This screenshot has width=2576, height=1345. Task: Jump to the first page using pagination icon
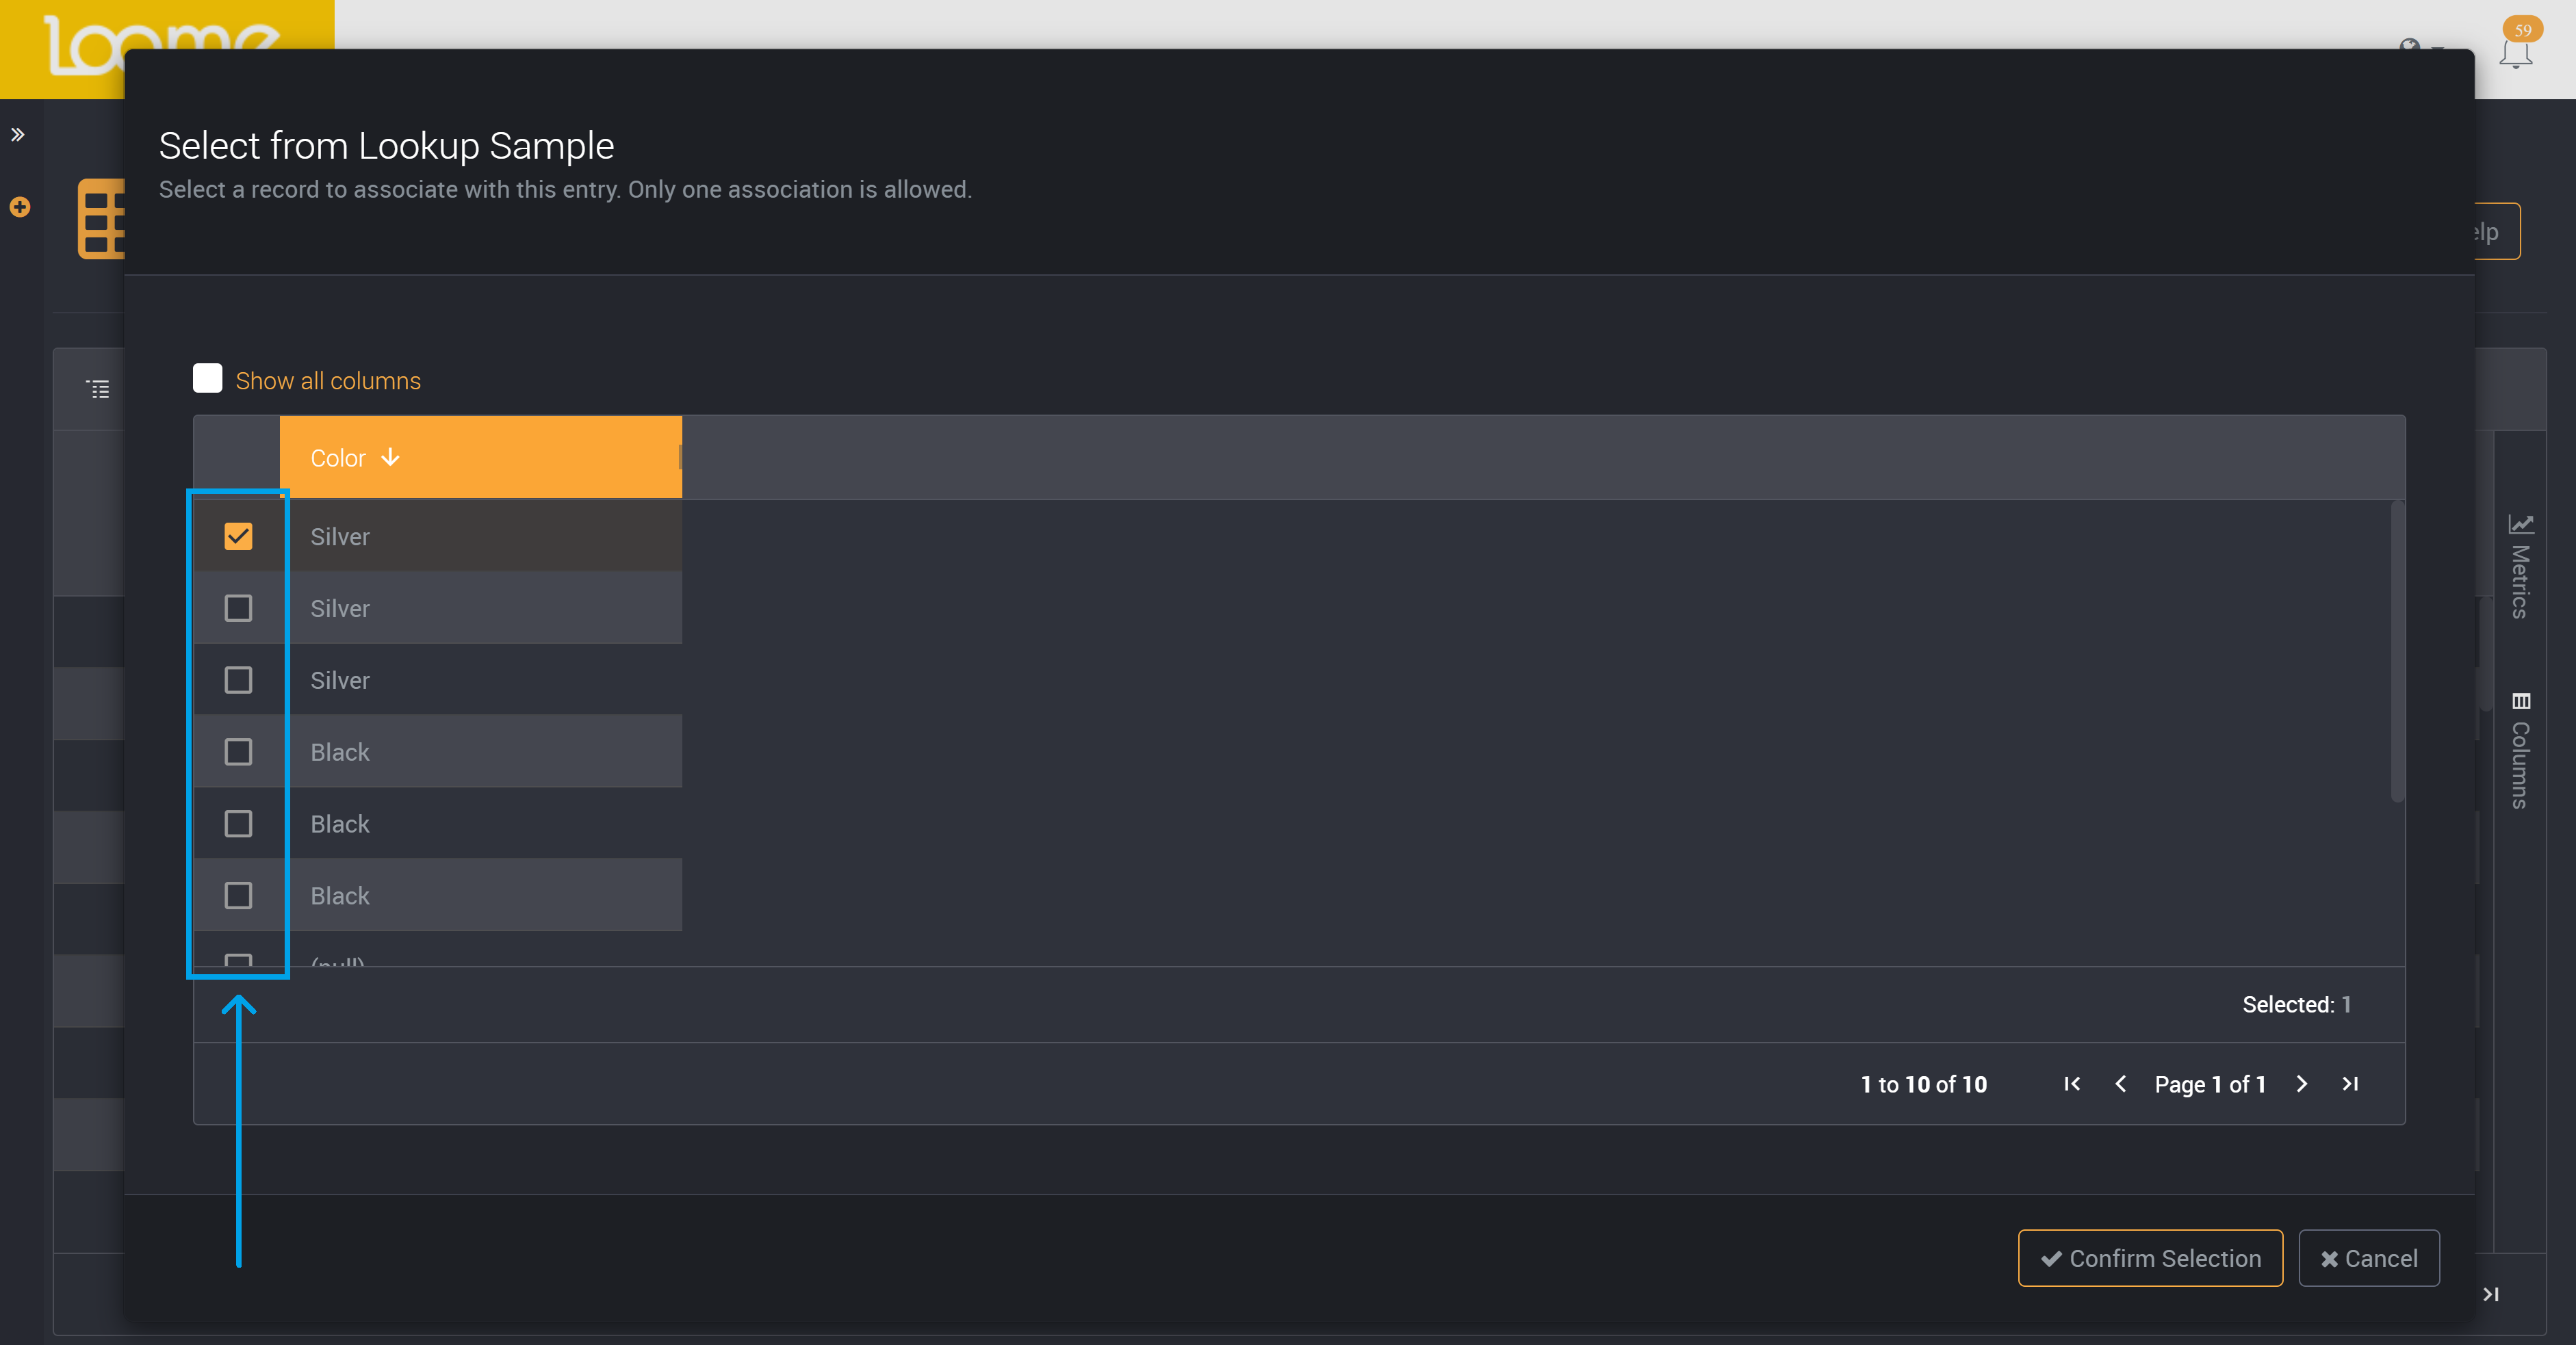[2071, 1084]
